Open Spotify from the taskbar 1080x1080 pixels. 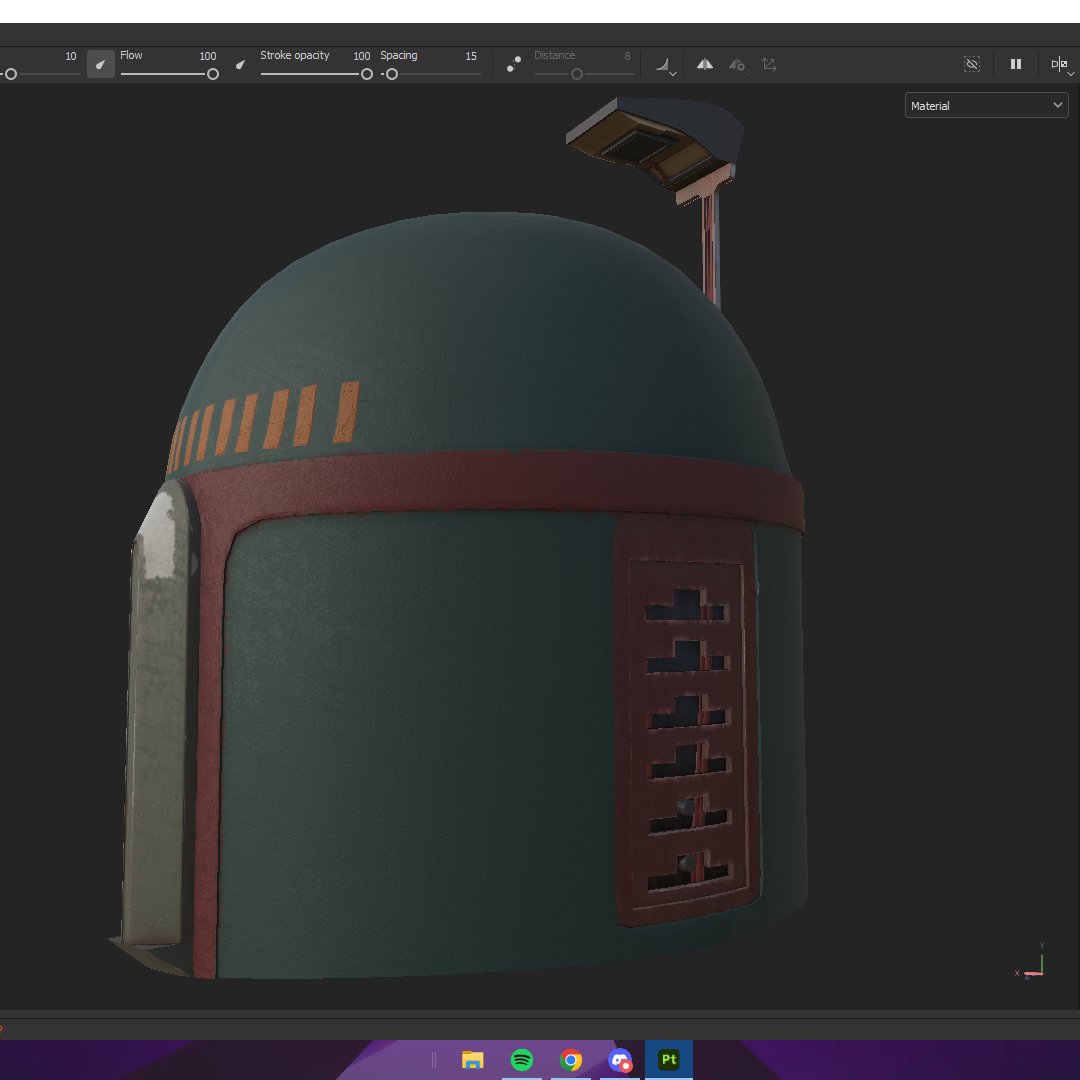point(522,1059)
